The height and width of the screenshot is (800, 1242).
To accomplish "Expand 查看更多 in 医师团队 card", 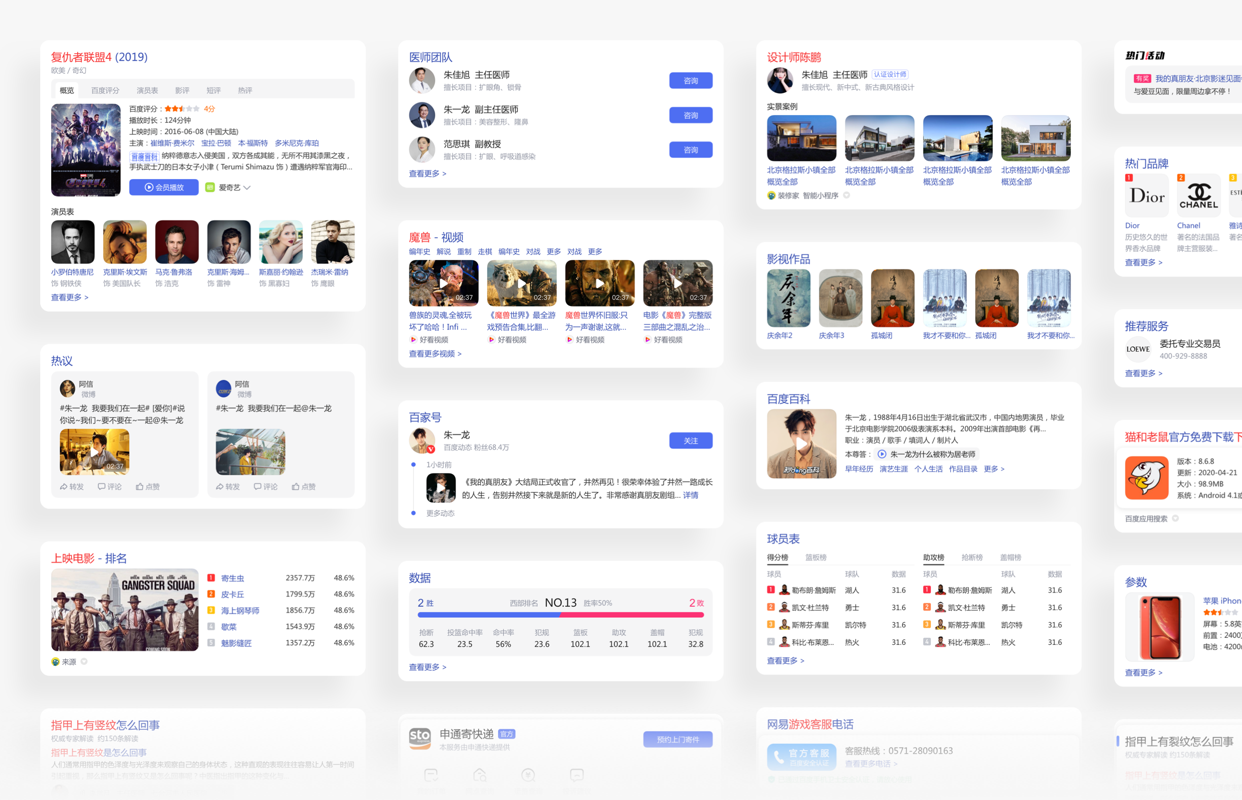I will pyautogui.click(x=427, y=174).
